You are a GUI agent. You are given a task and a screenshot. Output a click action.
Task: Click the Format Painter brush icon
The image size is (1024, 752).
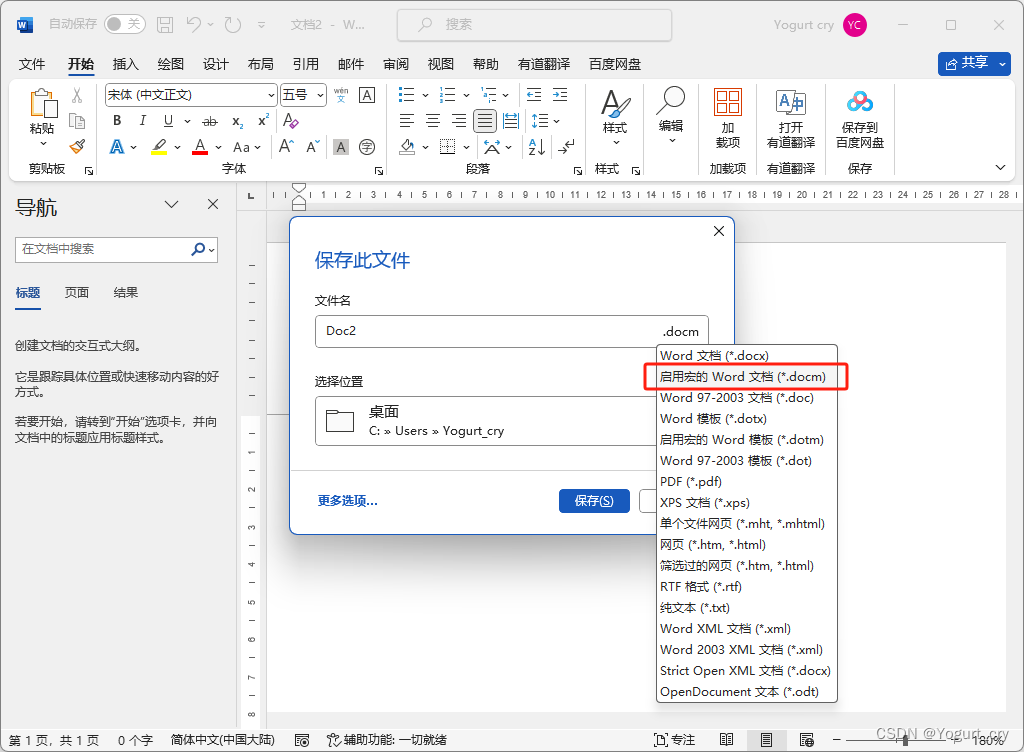(x=77, y=146)
